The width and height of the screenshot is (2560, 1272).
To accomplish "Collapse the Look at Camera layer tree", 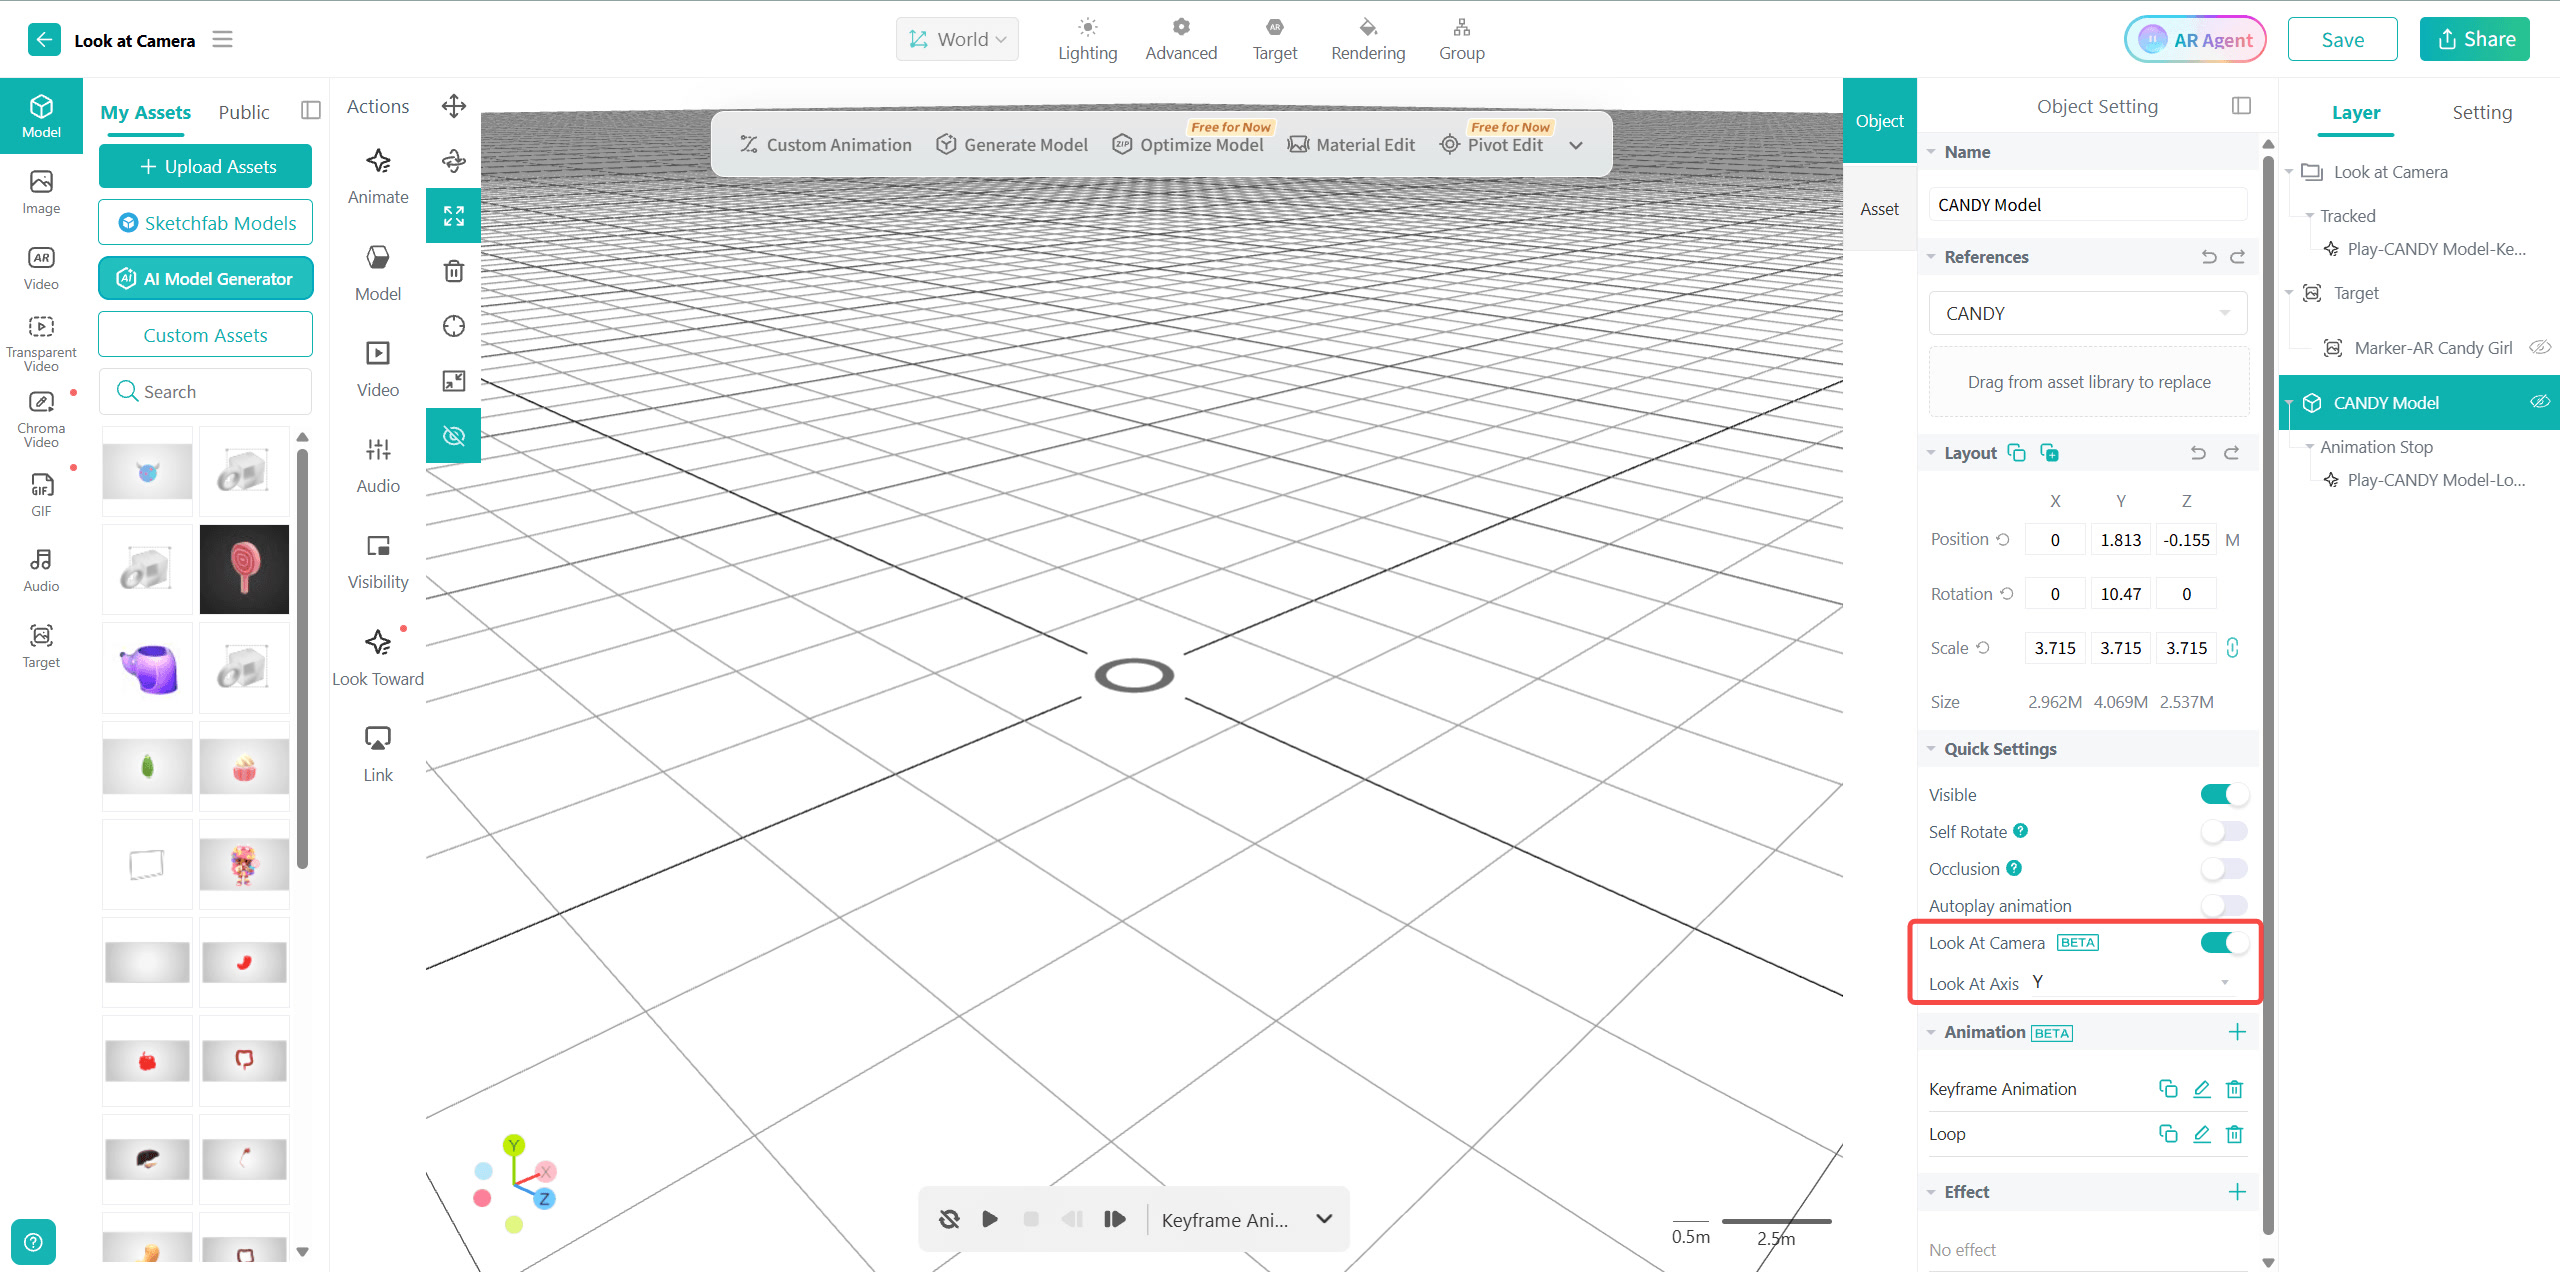I will point(2289,172).
